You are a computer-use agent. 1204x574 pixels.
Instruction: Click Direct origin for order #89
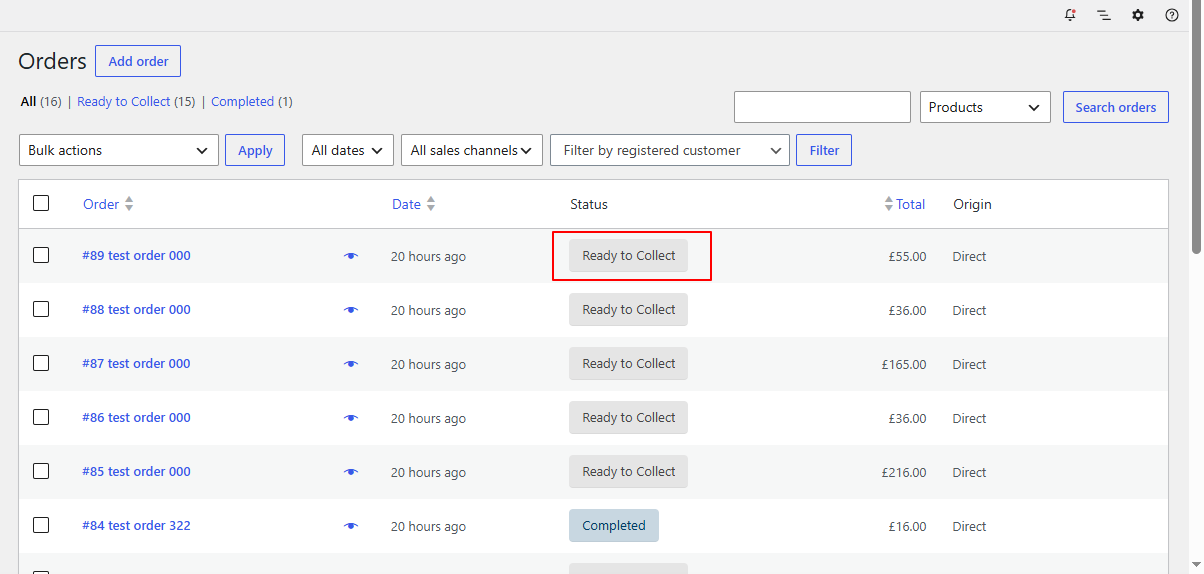(x=969, y=257)
